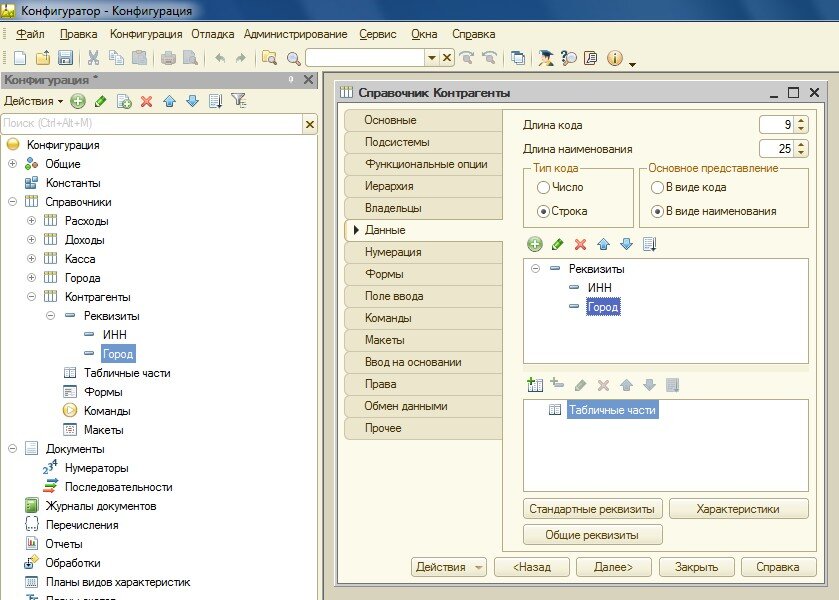Screen dimensions: 839x600
Task: Open the Действия dropdown in Configuration panel
Action: (x=33, y=101)
